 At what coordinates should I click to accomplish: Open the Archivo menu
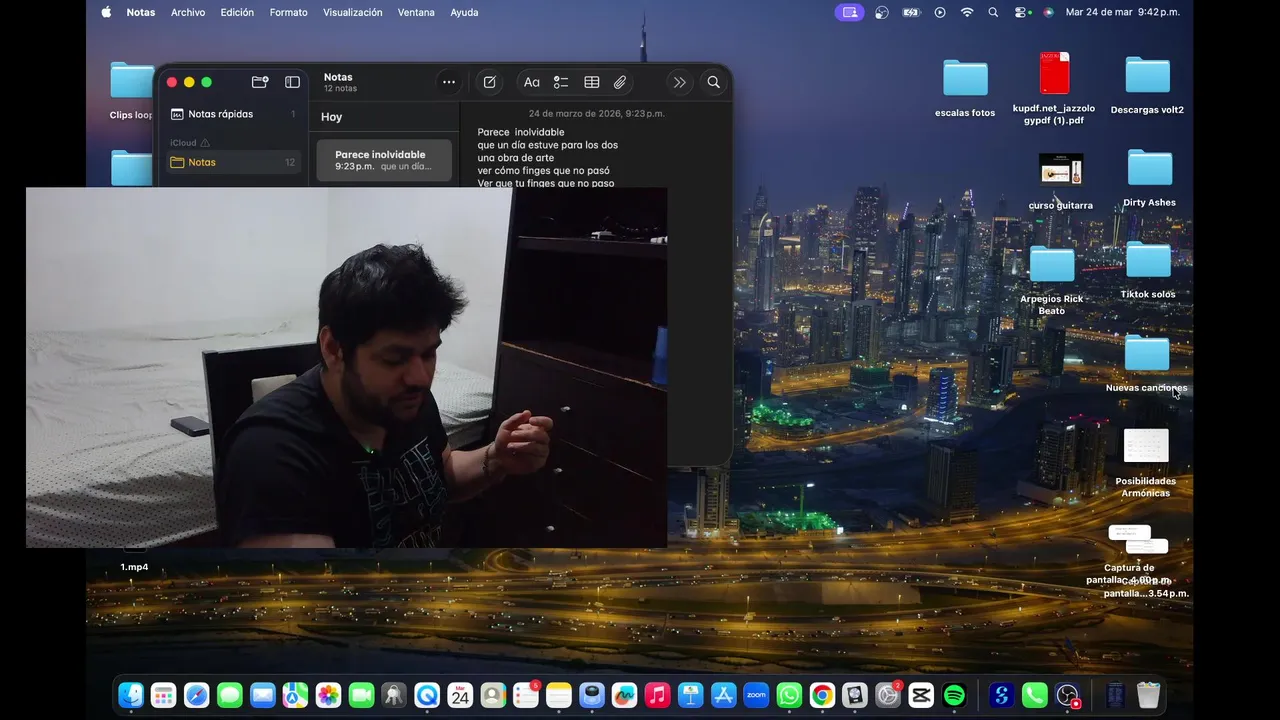point(188,12)
